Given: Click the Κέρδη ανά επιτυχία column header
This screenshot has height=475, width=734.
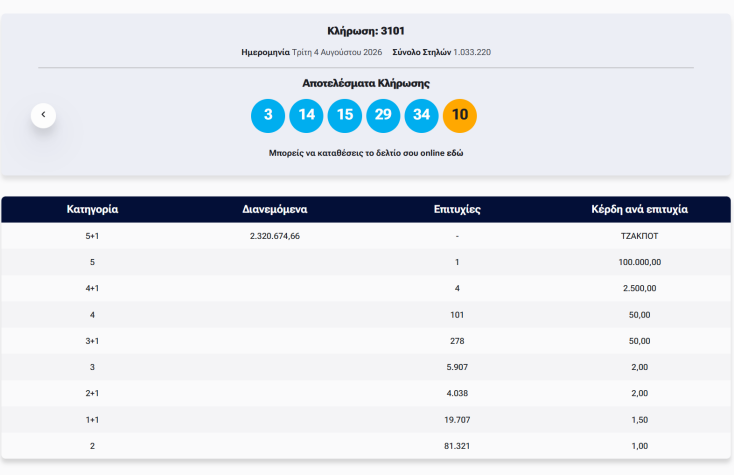Looking at the screenshot, I should [x=639, y=209].
